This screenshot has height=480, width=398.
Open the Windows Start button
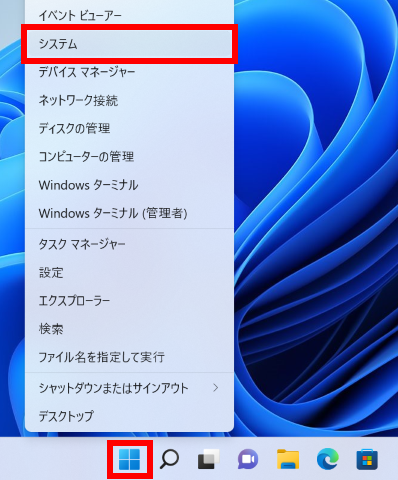pyautogui.click(x=129, y=459)
